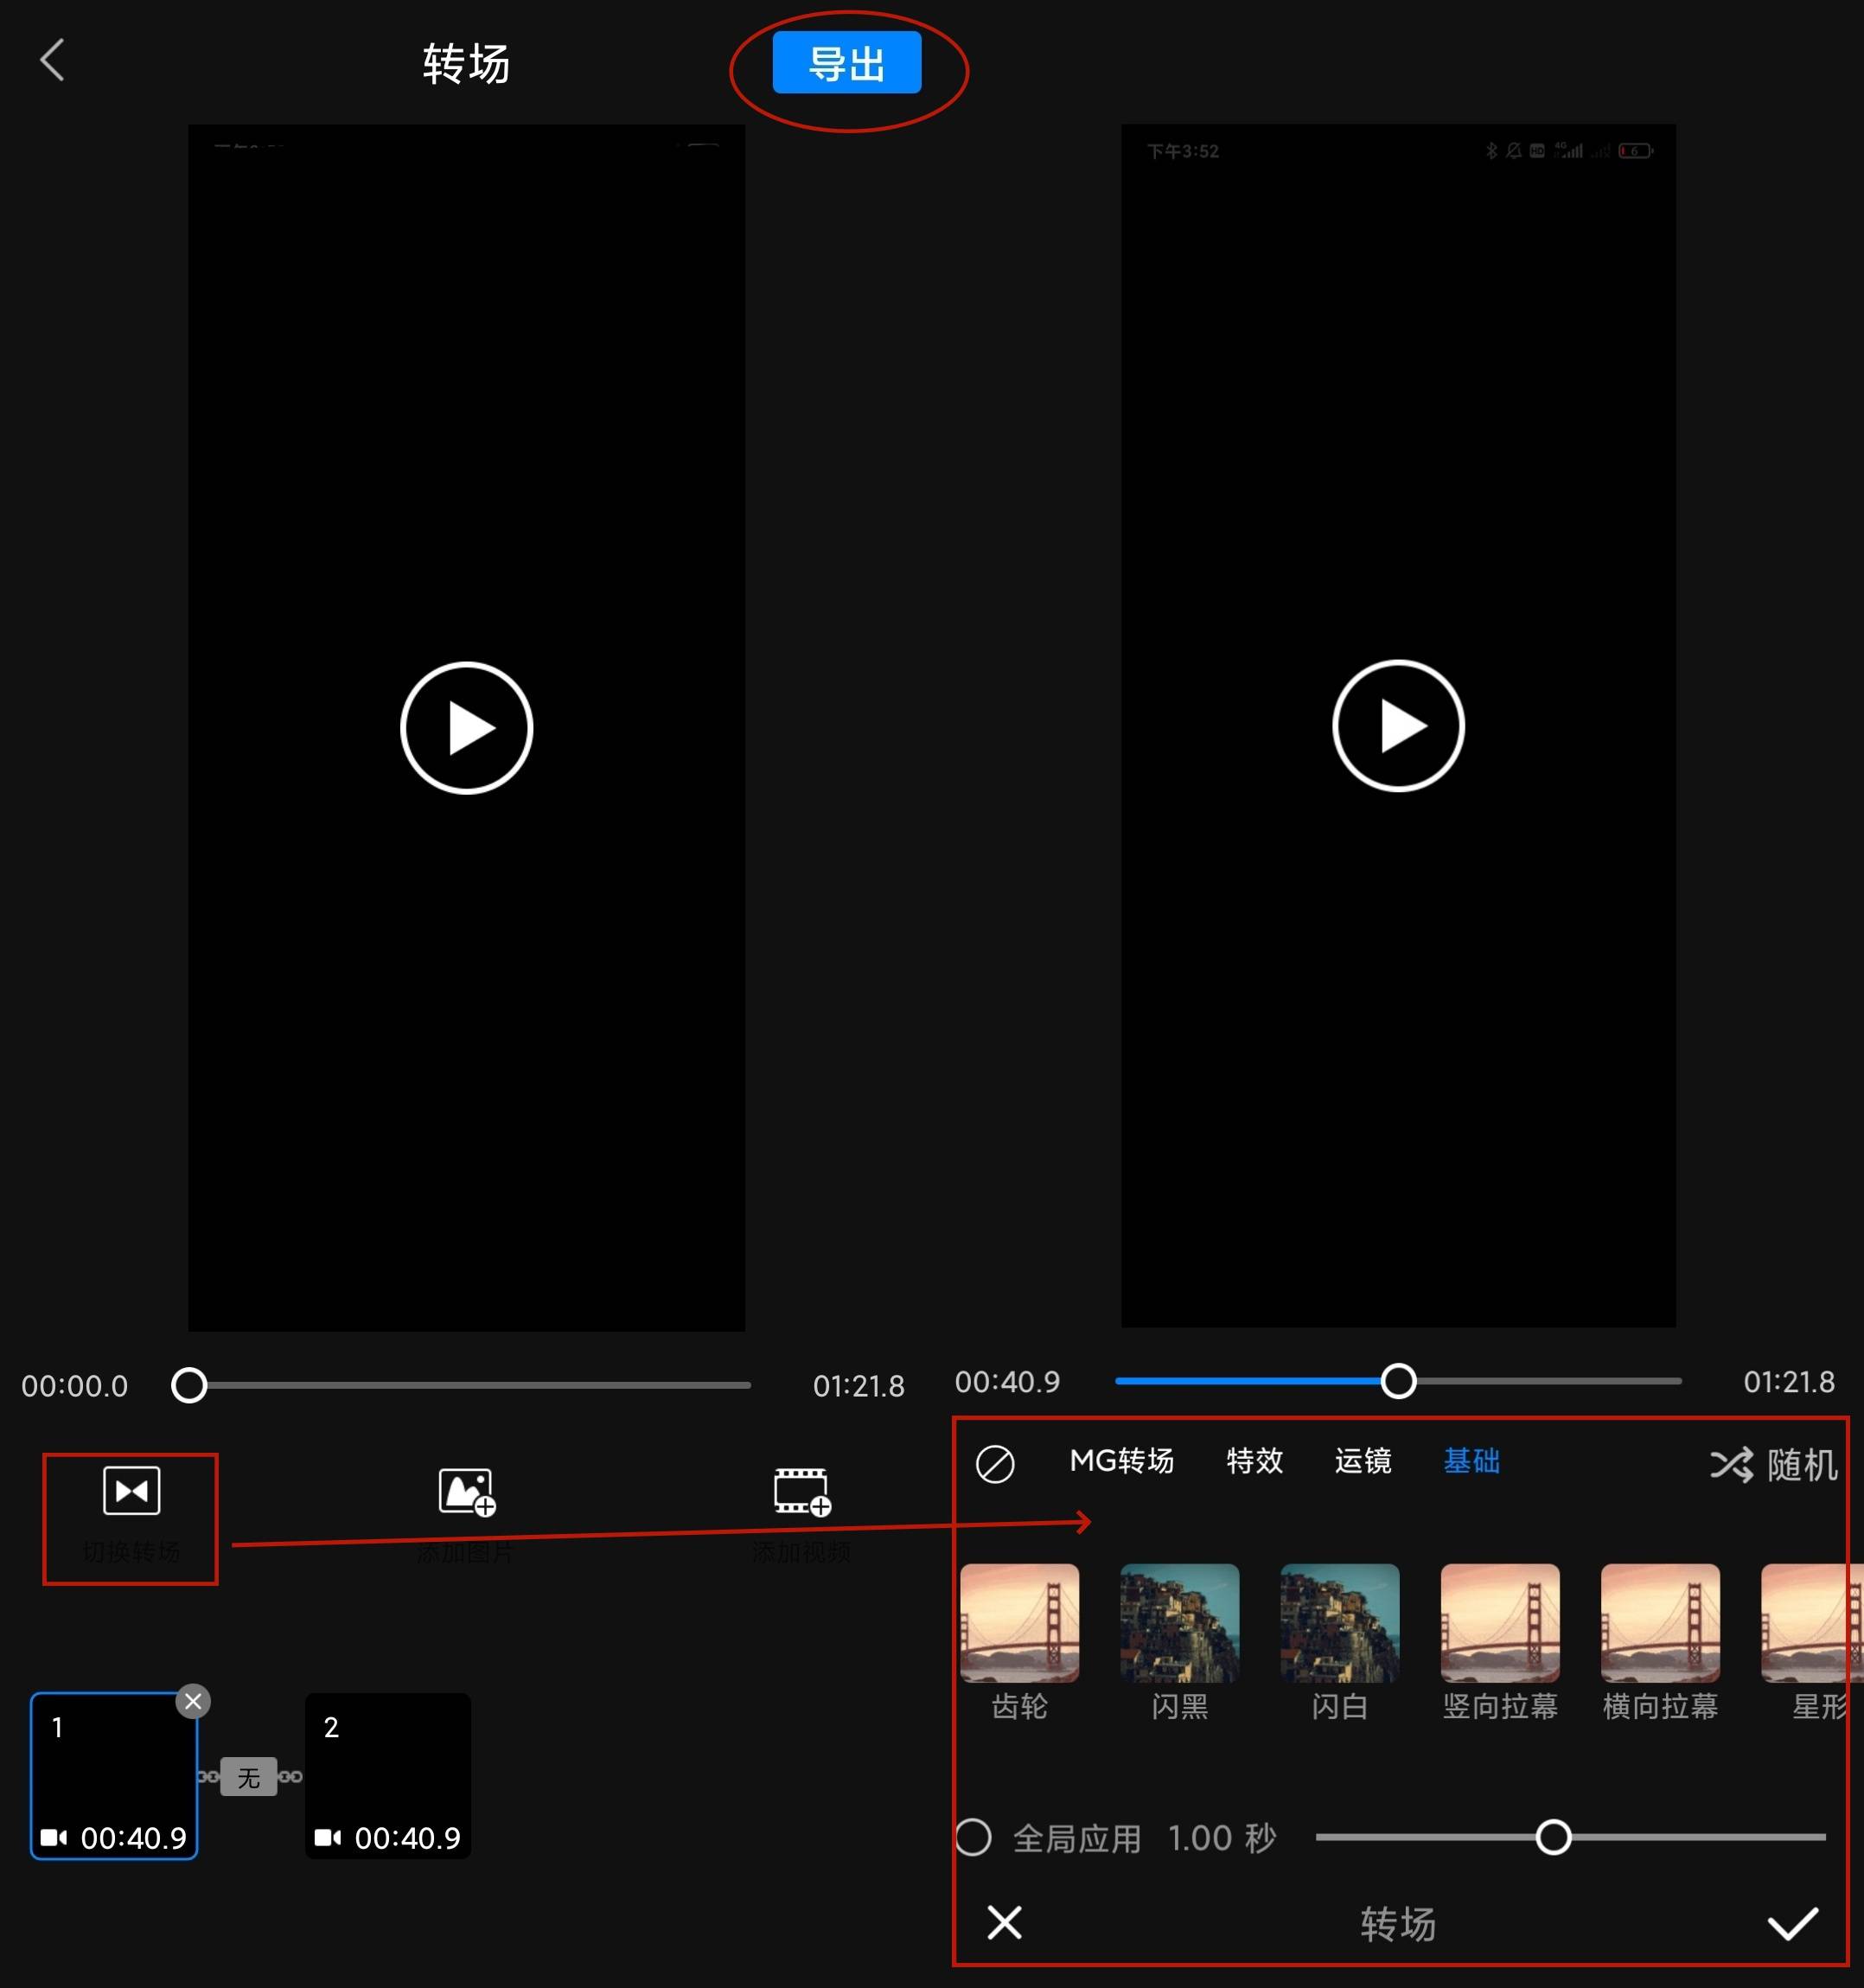Open the 运镜 tab
Viewport: 1864px width, 1988px height.
pyautogui.click(x=1362, y=1461)
